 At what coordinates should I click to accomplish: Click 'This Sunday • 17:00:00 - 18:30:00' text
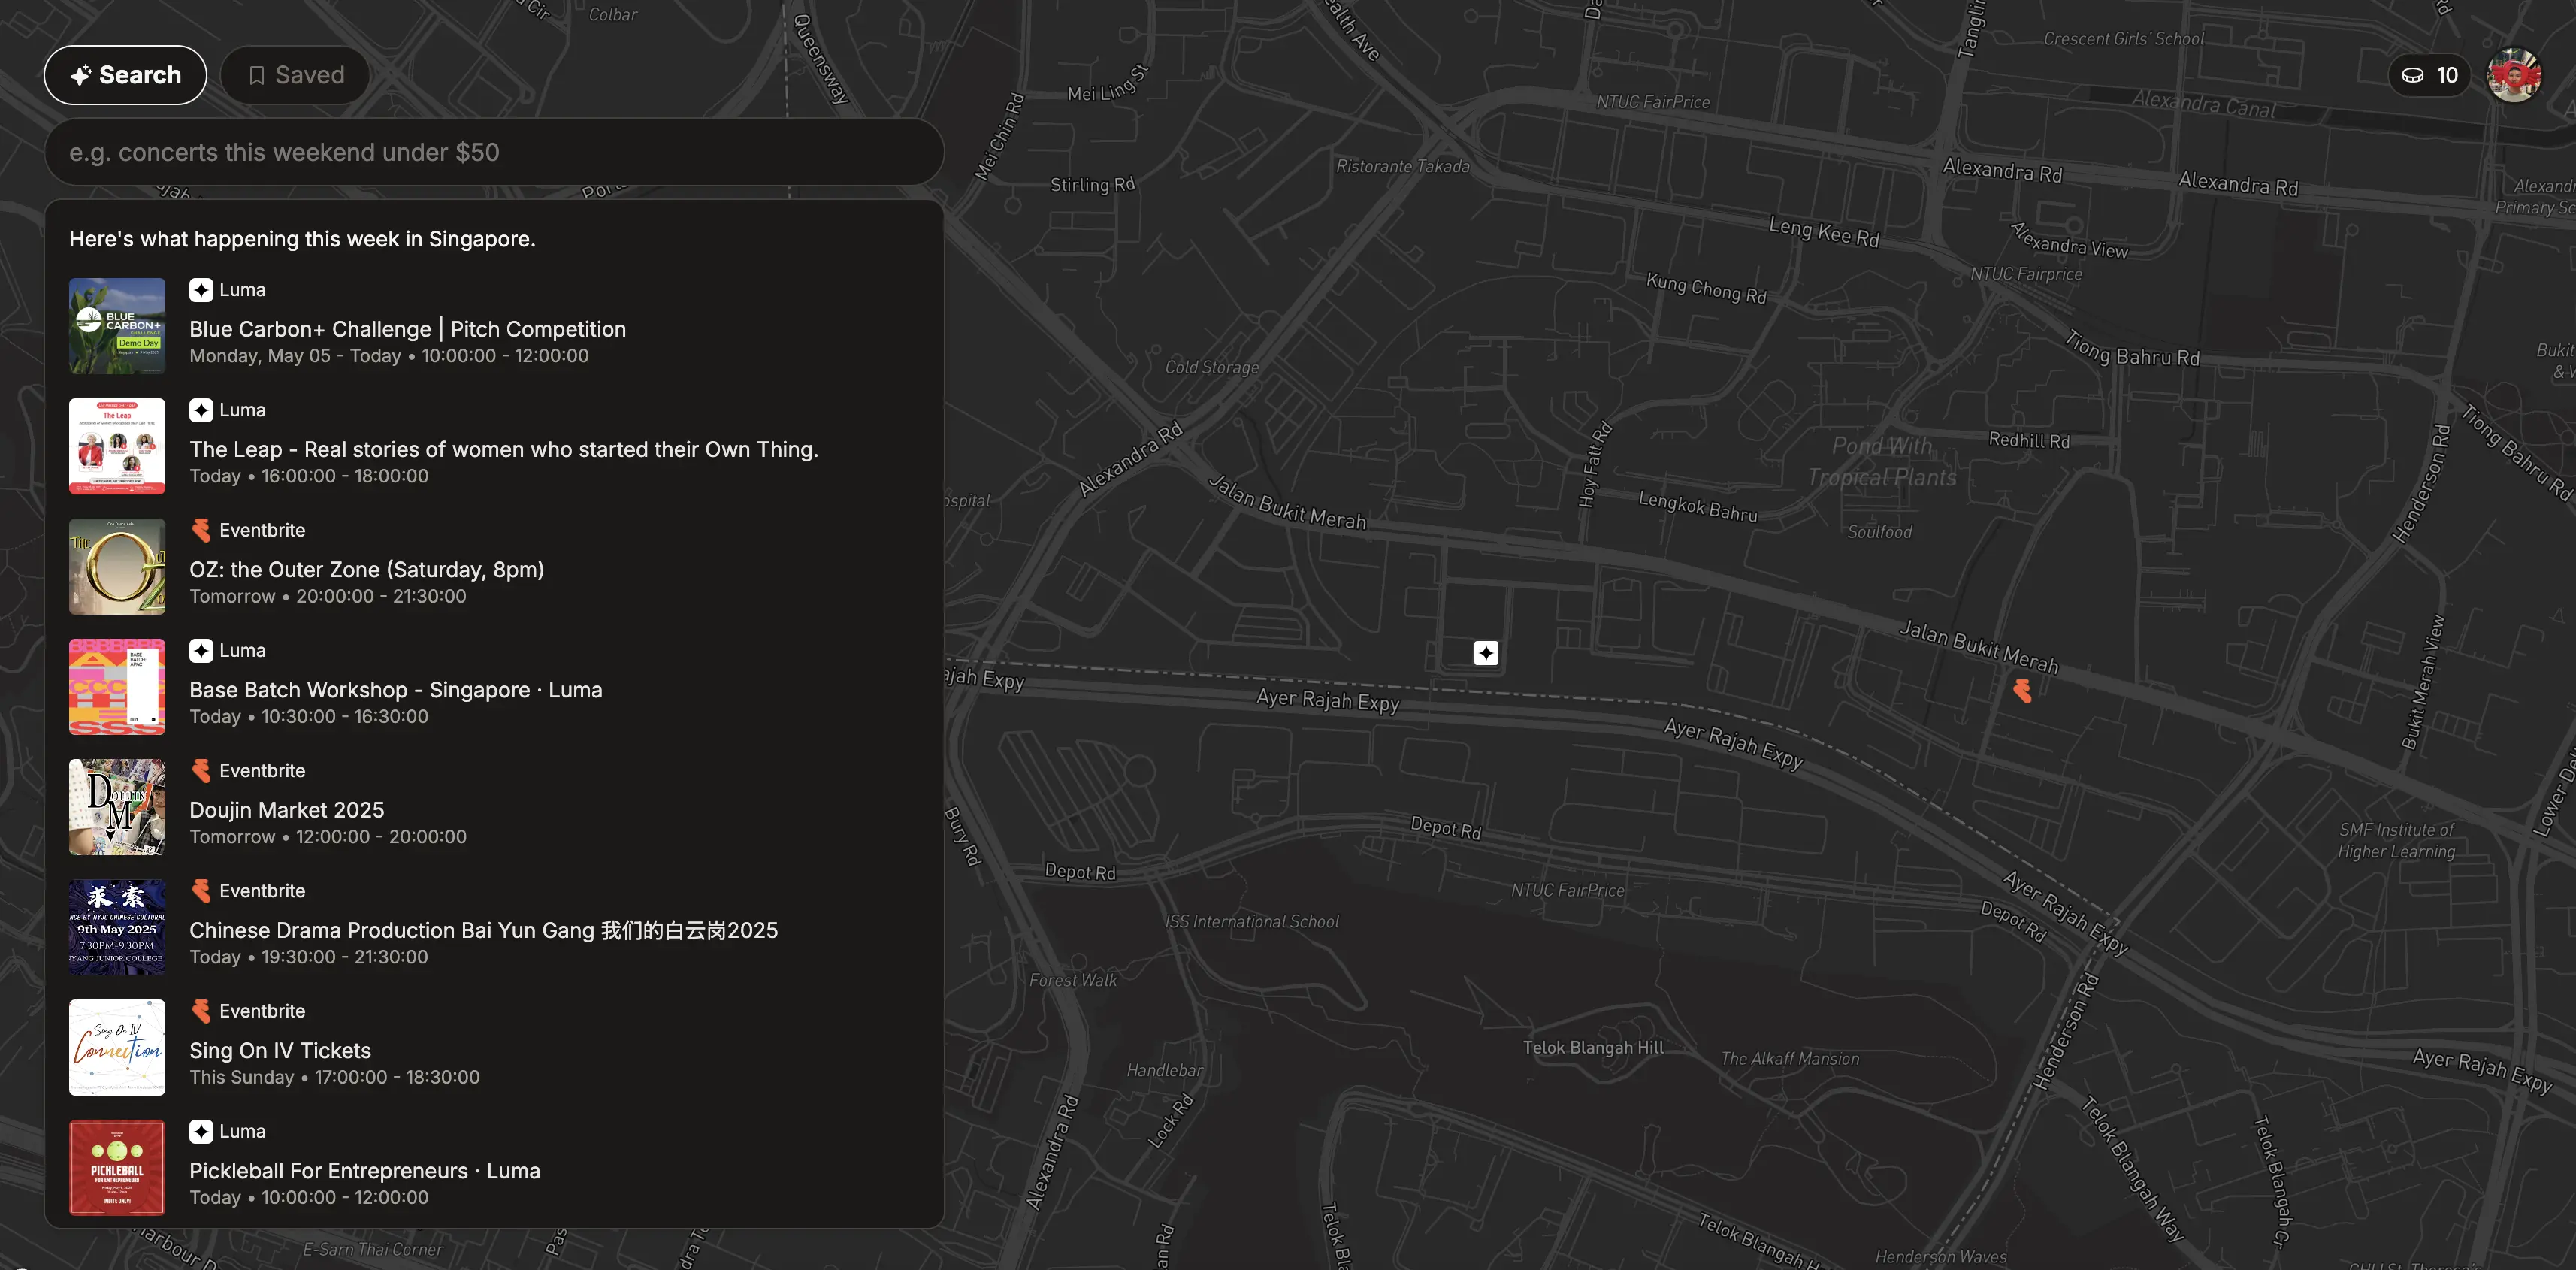pos(335,1077)
